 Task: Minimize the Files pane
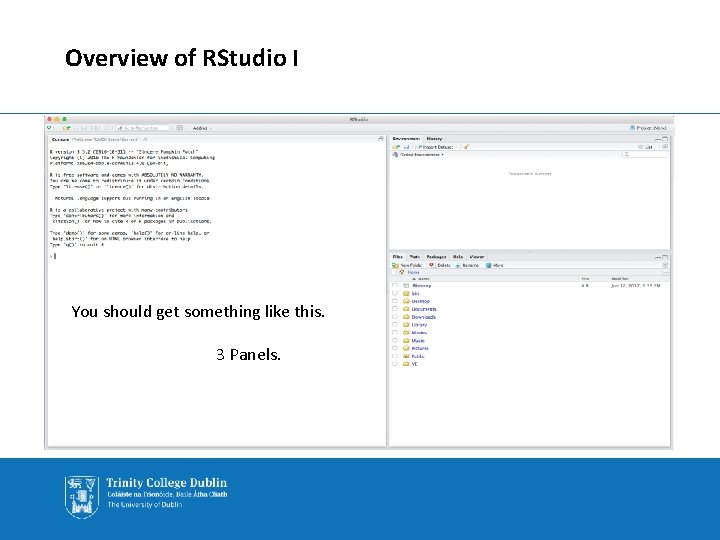pyautogui.click(x=658, y=257)
